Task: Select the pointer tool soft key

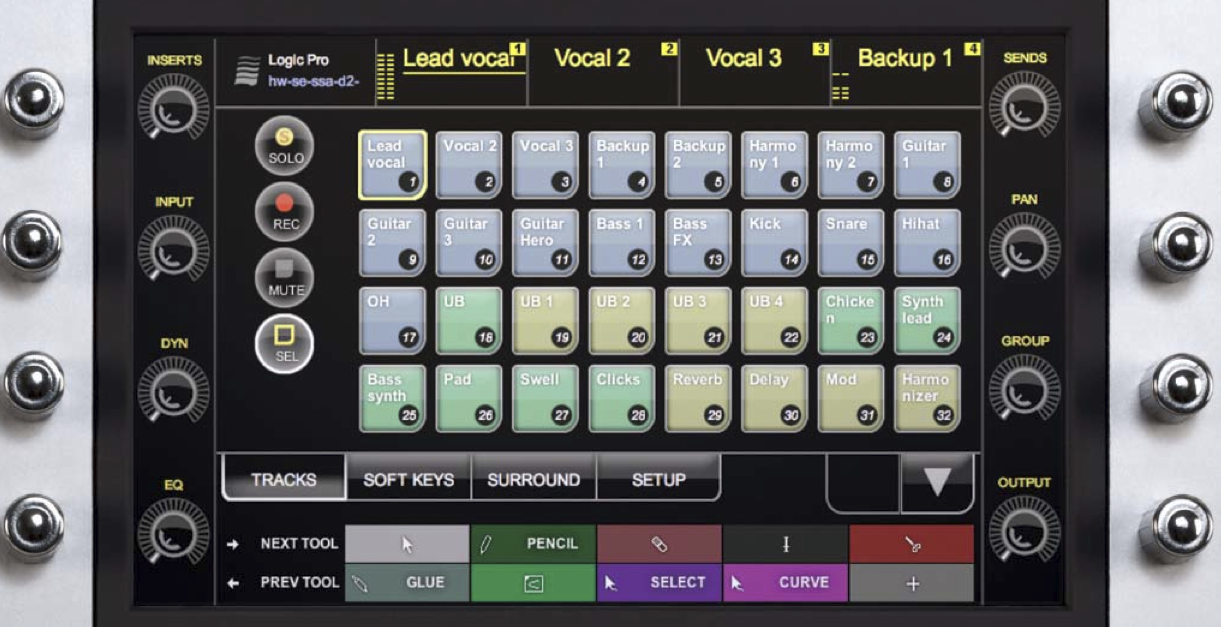Action: [x=407, y=544]
